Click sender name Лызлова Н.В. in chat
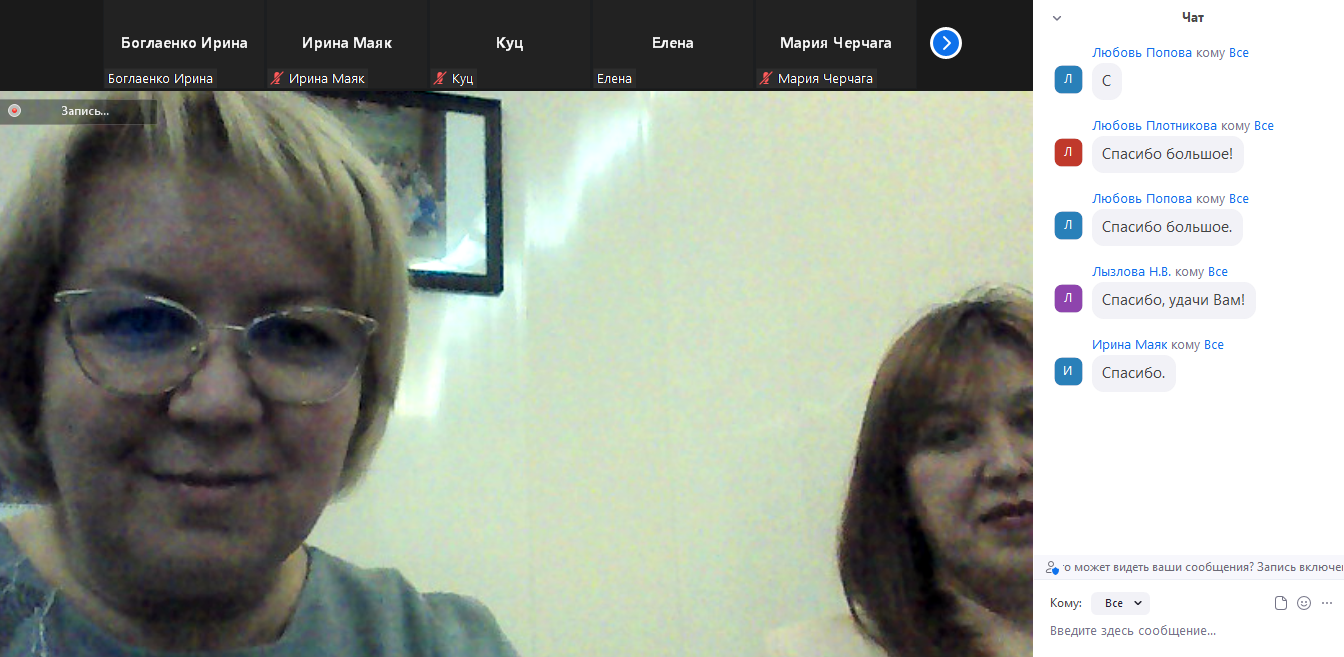Screen dimensions: 1344x657 click(x=1132, y=272)
